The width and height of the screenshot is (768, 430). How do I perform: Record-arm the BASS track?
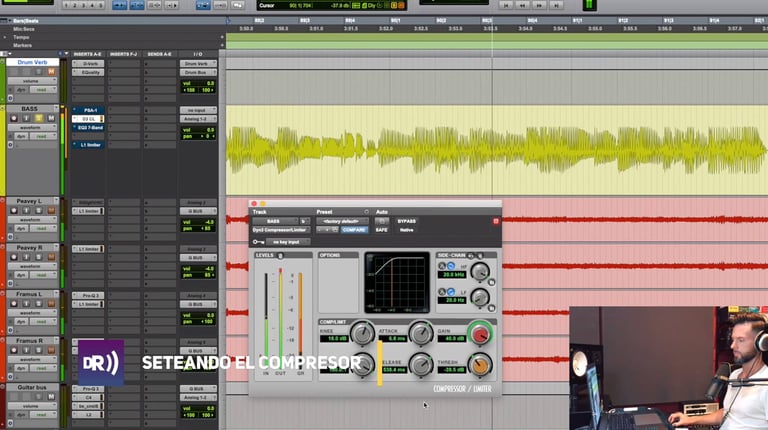(x=14, y=118)
